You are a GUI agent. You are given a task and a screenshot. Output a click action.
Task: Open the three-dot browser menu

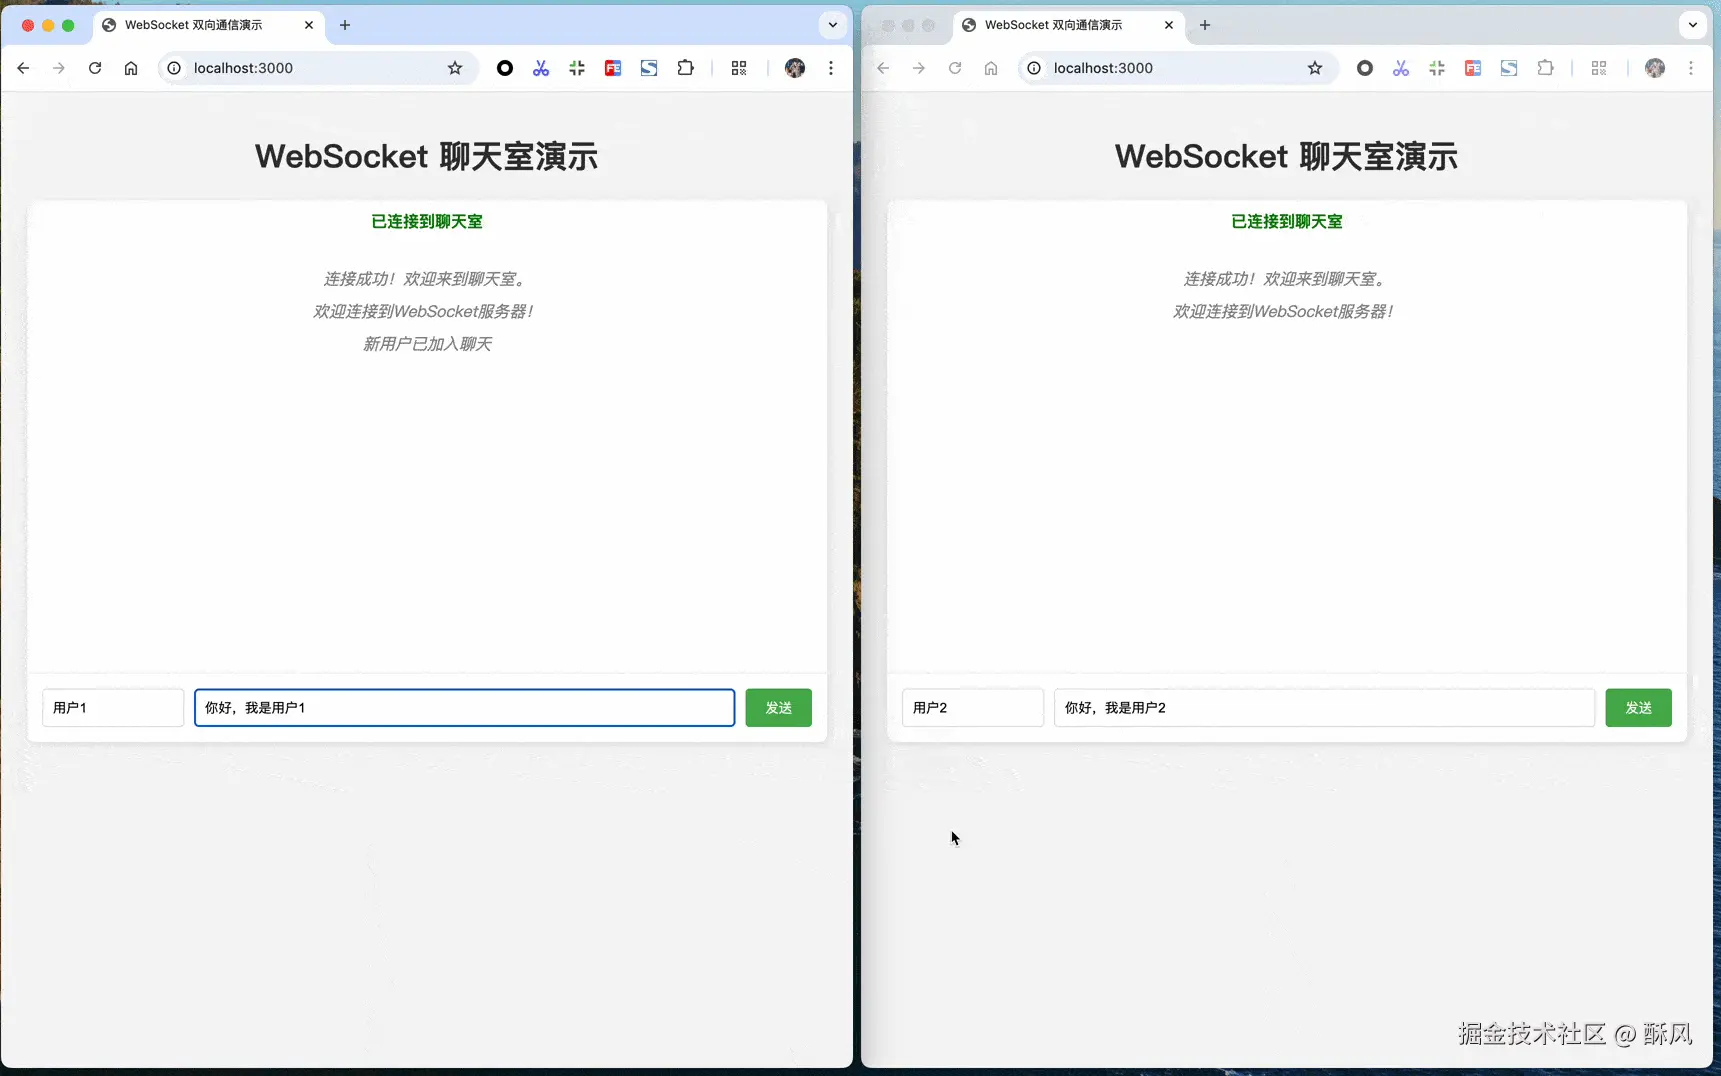click(831, 68)
